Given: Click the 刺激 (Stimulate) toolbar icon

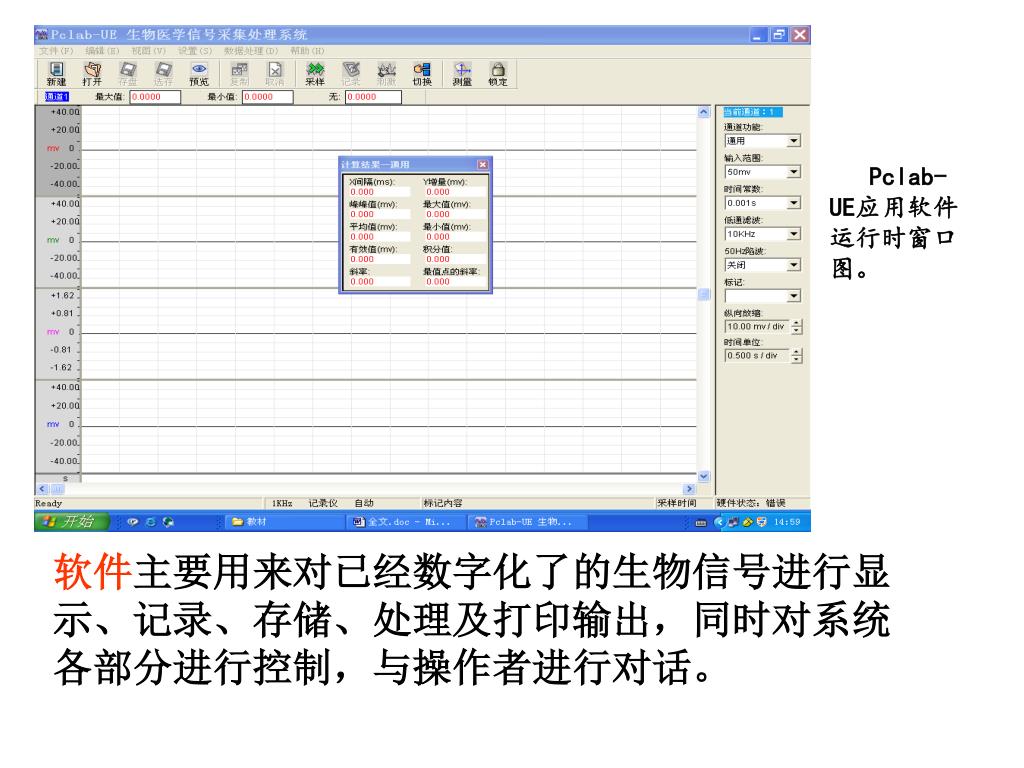Looking at the screenshot, I should pos(387,74).
